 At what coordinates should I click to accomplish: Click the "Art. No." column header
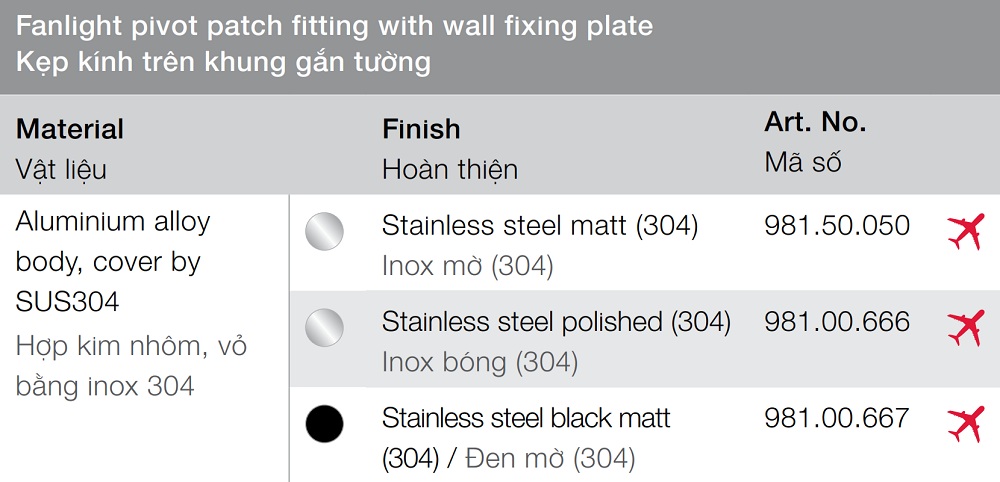click(815, 123)
